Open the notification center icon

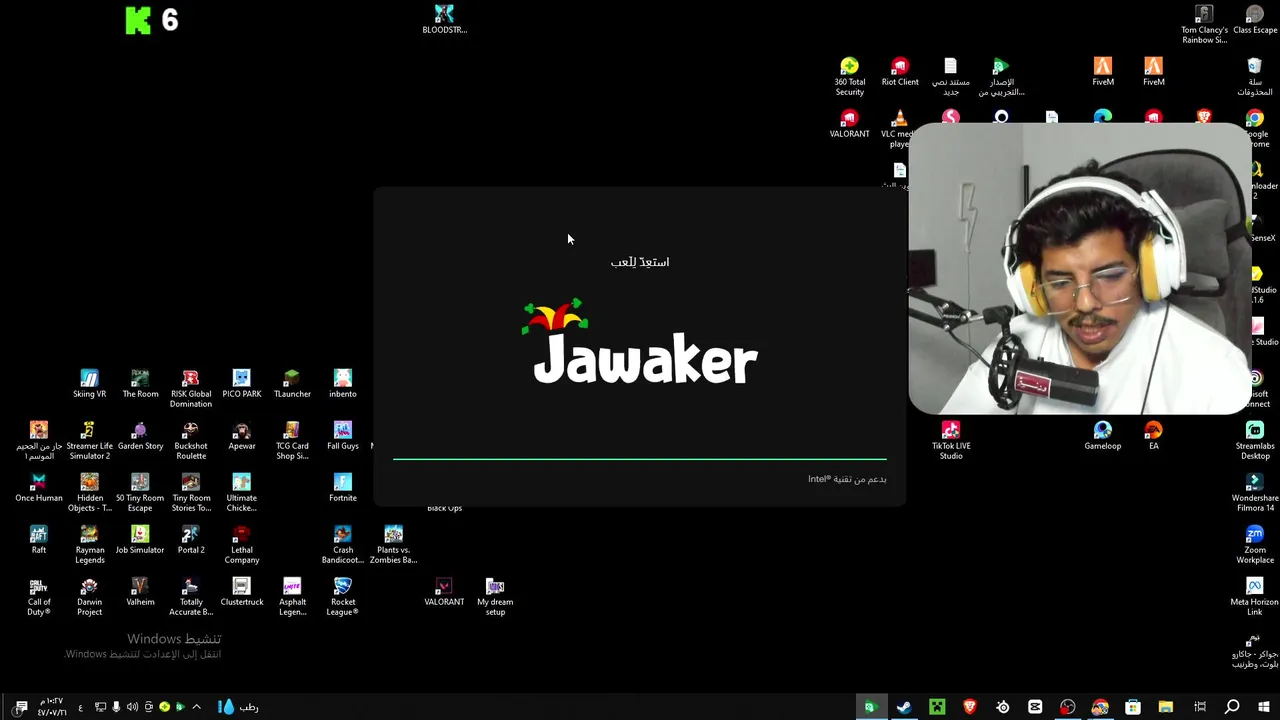21,707
